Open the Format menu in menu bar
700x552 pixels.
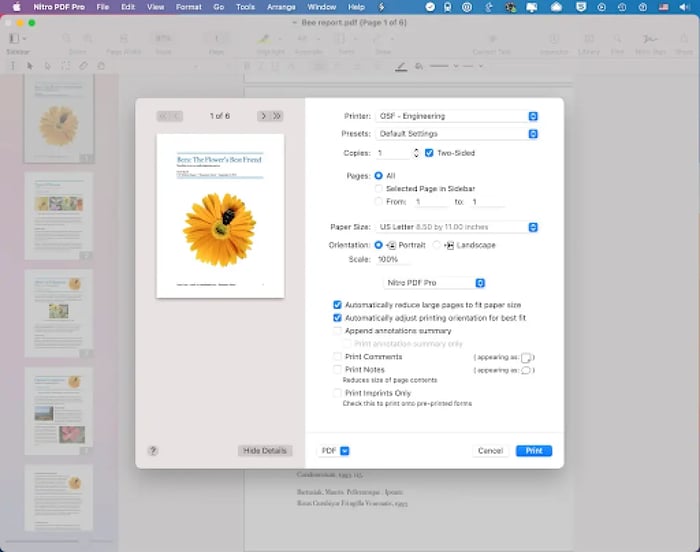click(x=188, y=7)
